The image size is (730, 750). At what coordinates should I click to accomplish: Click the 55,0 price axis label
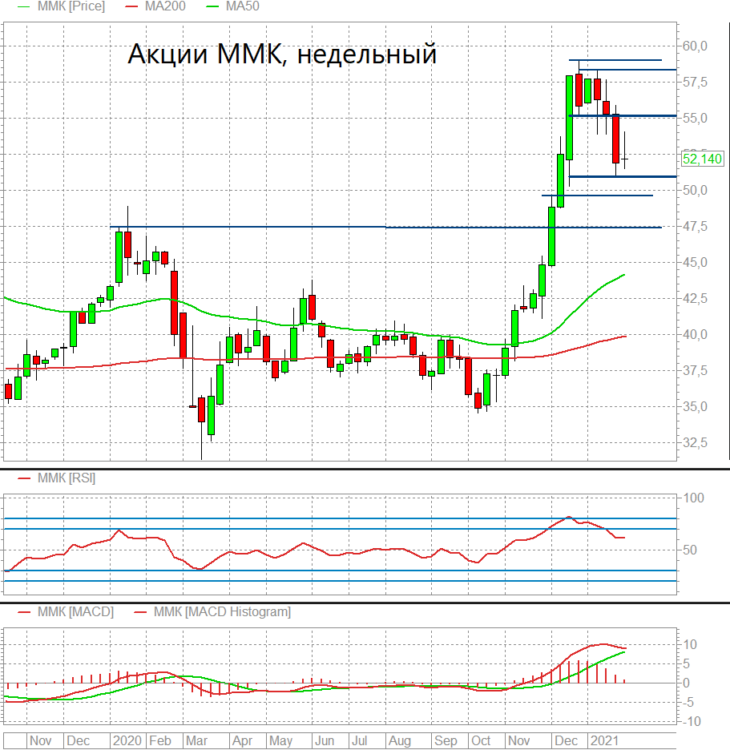click(x=695, y=118)
